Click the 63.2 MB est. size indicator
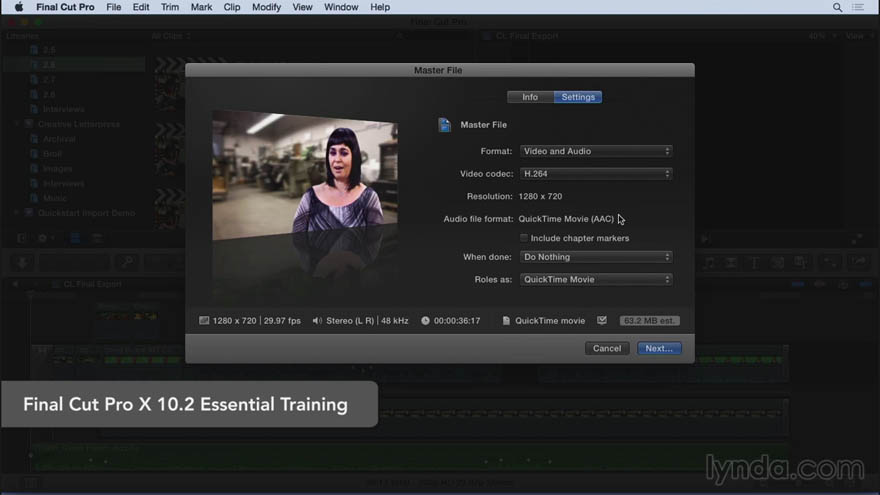This screenshot has width=880, height=495. [649, 320]
